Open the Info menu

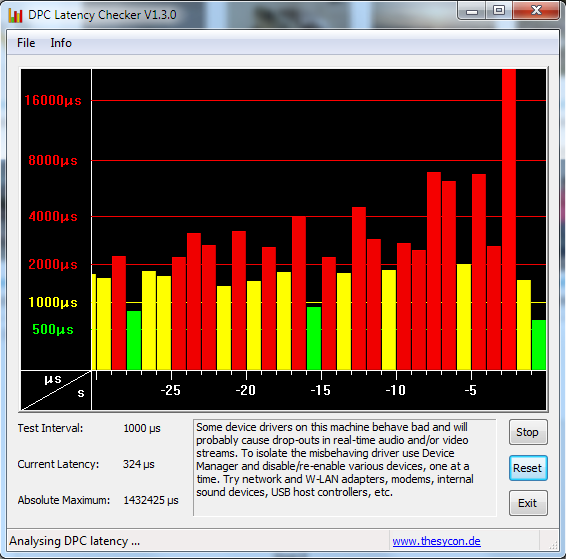coord(61,43)
